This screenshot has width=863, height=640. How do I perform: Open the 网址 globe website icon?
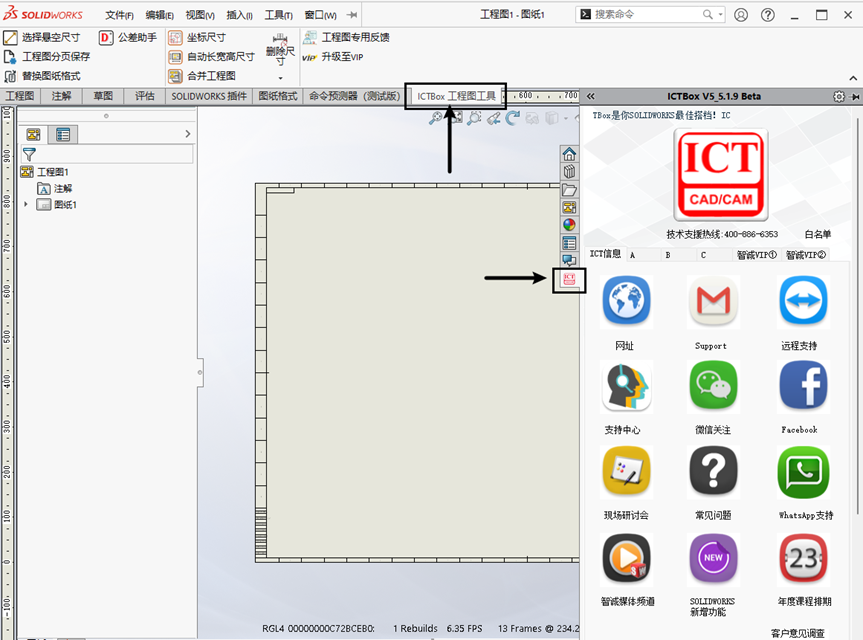pos(626,303)
